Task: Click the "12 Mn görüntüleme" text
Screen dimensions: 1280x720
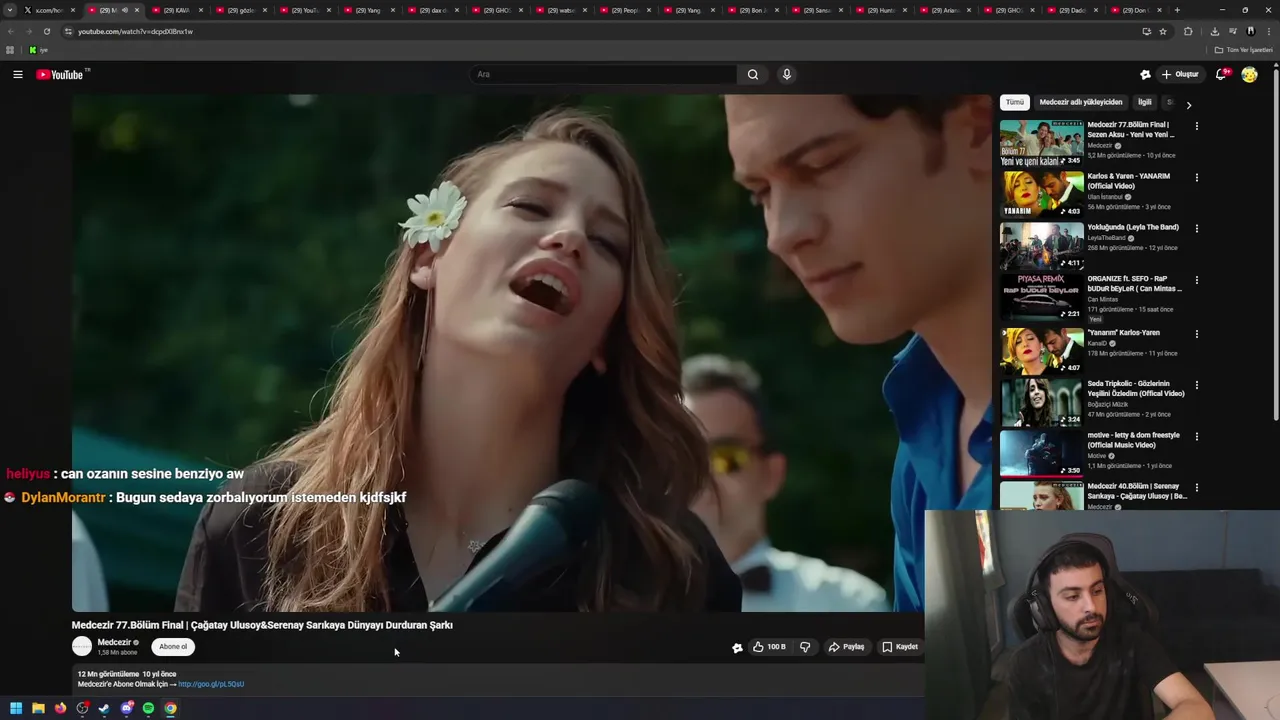Action: 108,674
